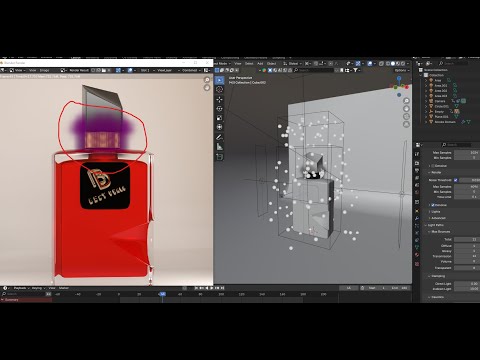Viewport: 480px width, 360px height.
Task: Activate the Cursor tool in viewport toolbar
Action: point(219,89)
